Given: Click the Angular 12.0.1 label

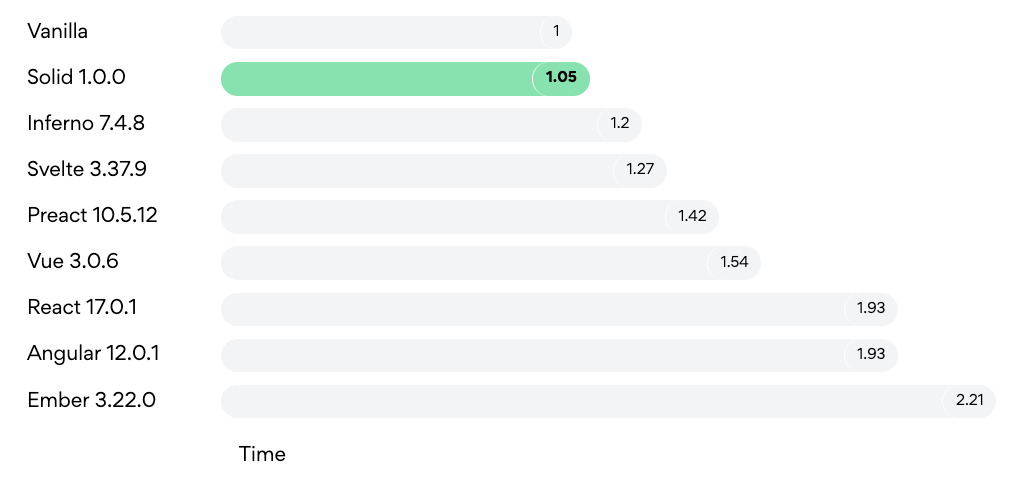Looking at the screenshot, I should 93,354.
